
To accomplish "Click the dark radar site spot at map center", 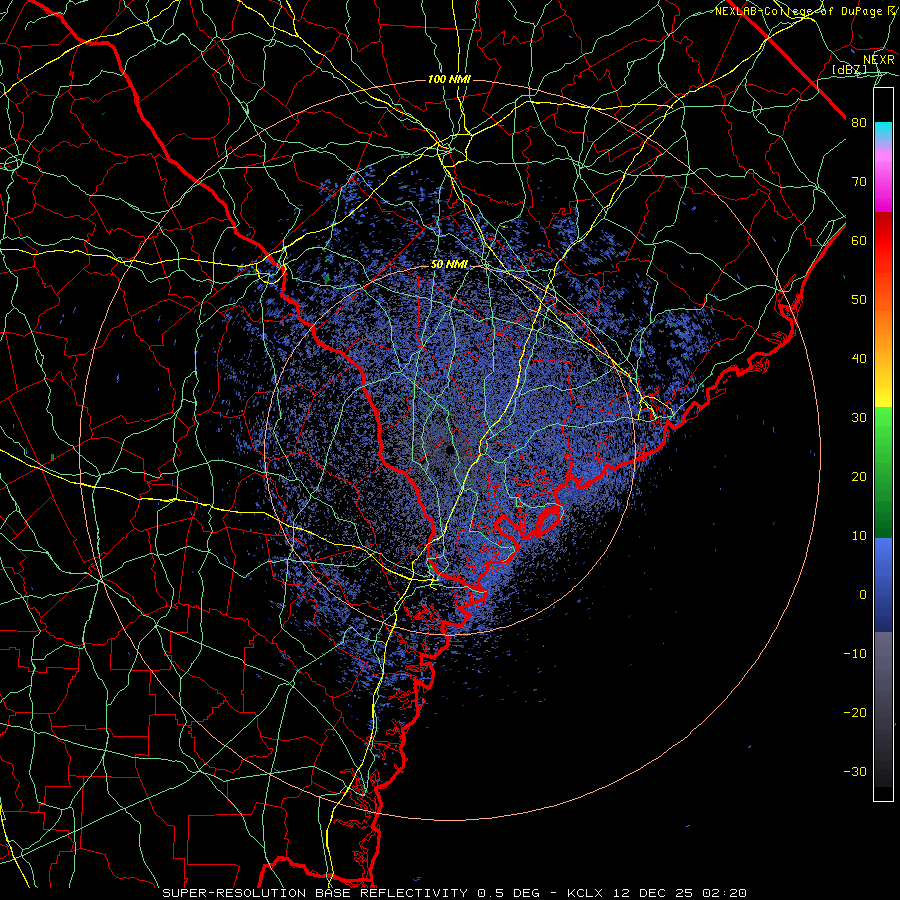I will click(450, 449).
